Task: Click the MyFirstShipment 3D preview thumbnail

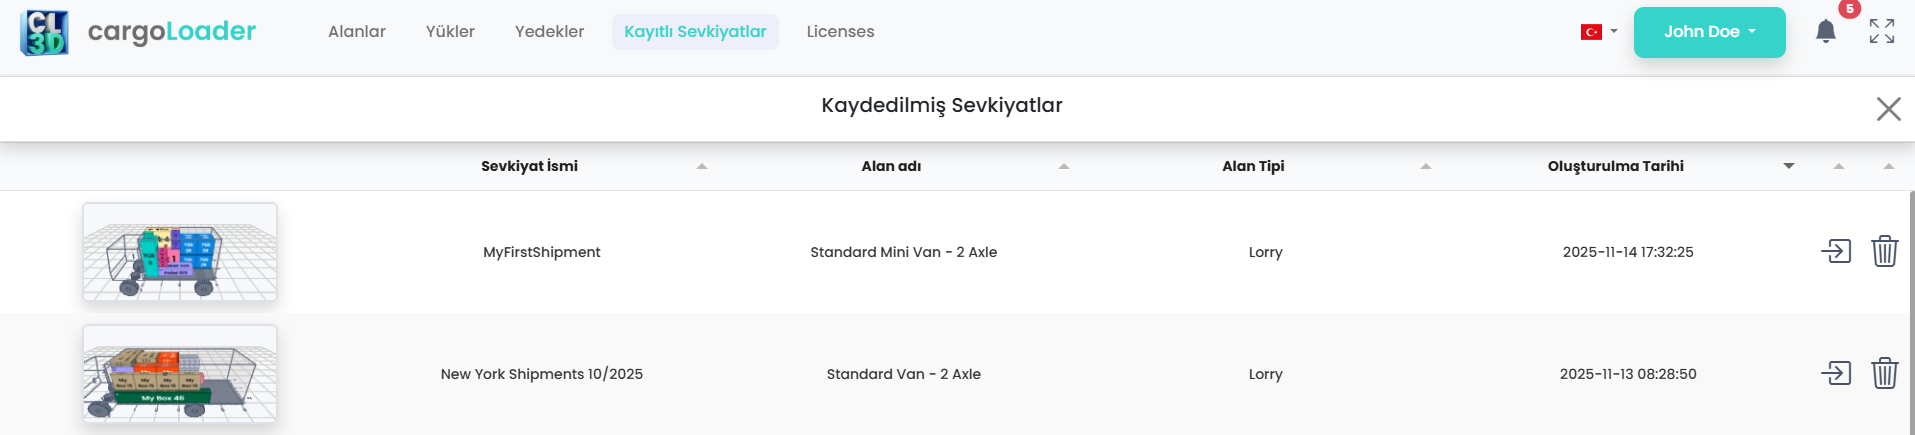Action: [x=180, y=252]
